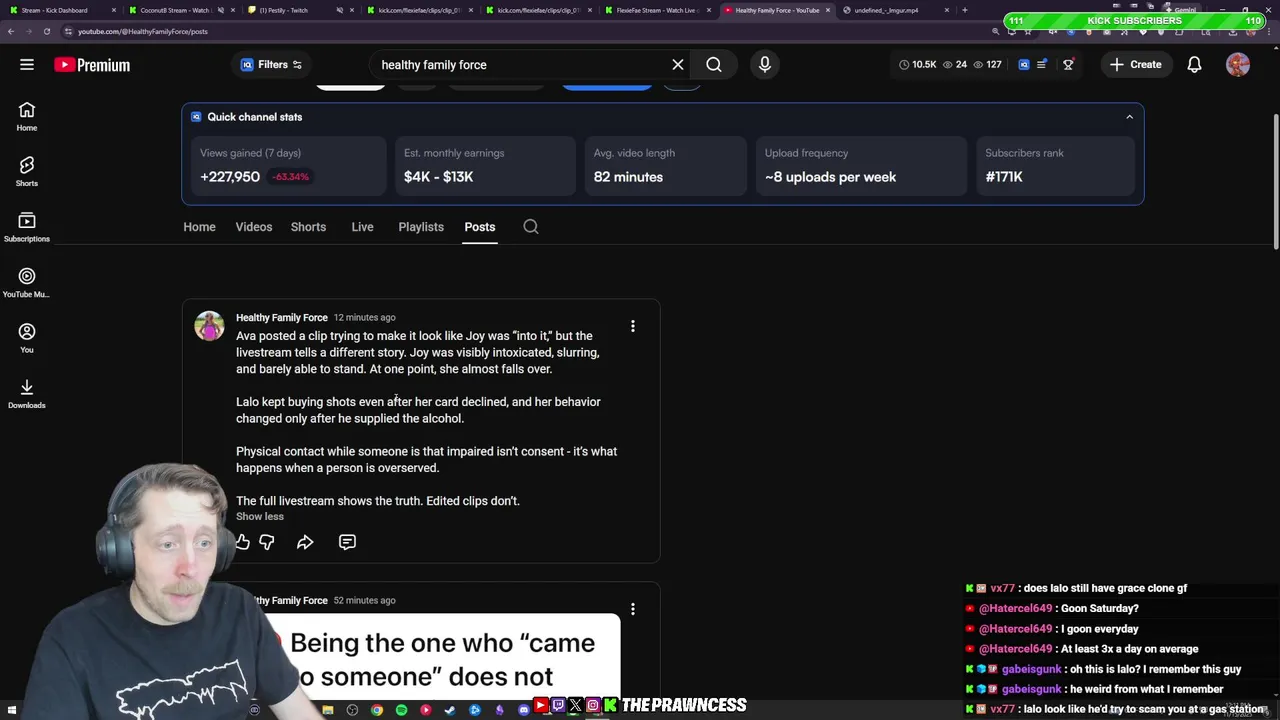Select the Posts tab
1280x720 pixels.
479,227
